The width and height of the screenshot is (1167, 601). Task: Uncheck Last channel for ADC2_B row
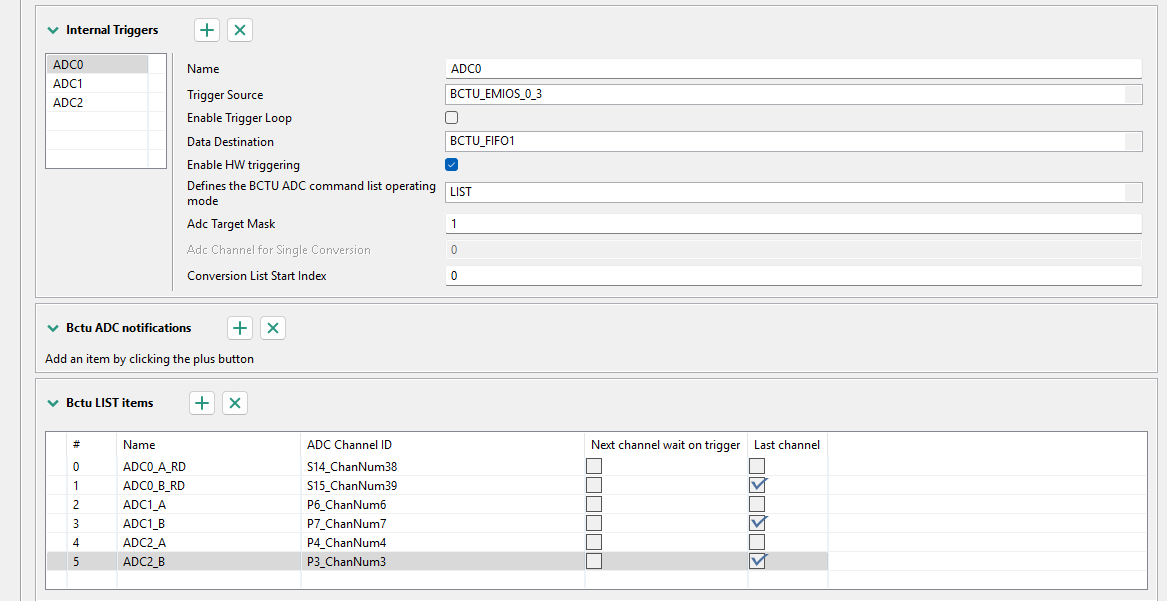757,561
